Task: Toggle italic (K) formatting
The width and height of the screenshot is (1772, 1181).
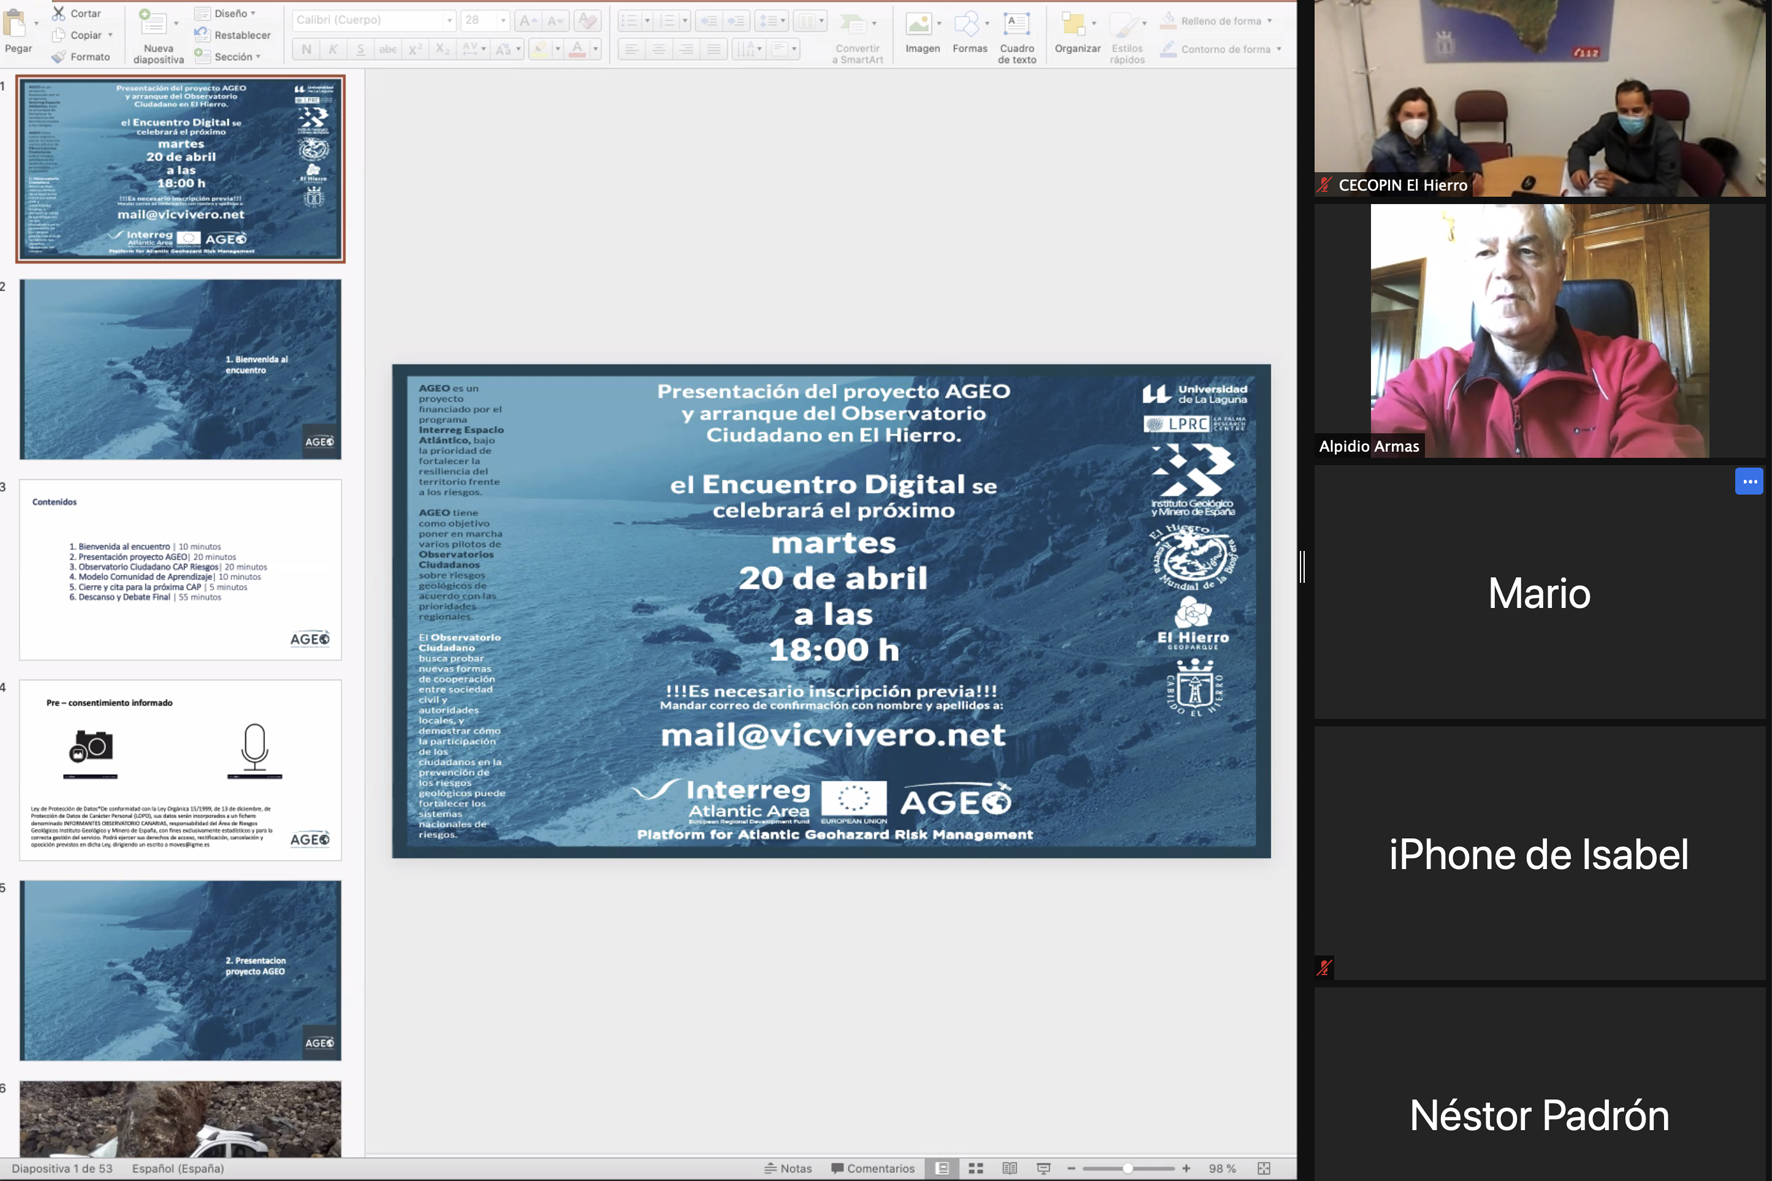Action: (x=333, y=49)
